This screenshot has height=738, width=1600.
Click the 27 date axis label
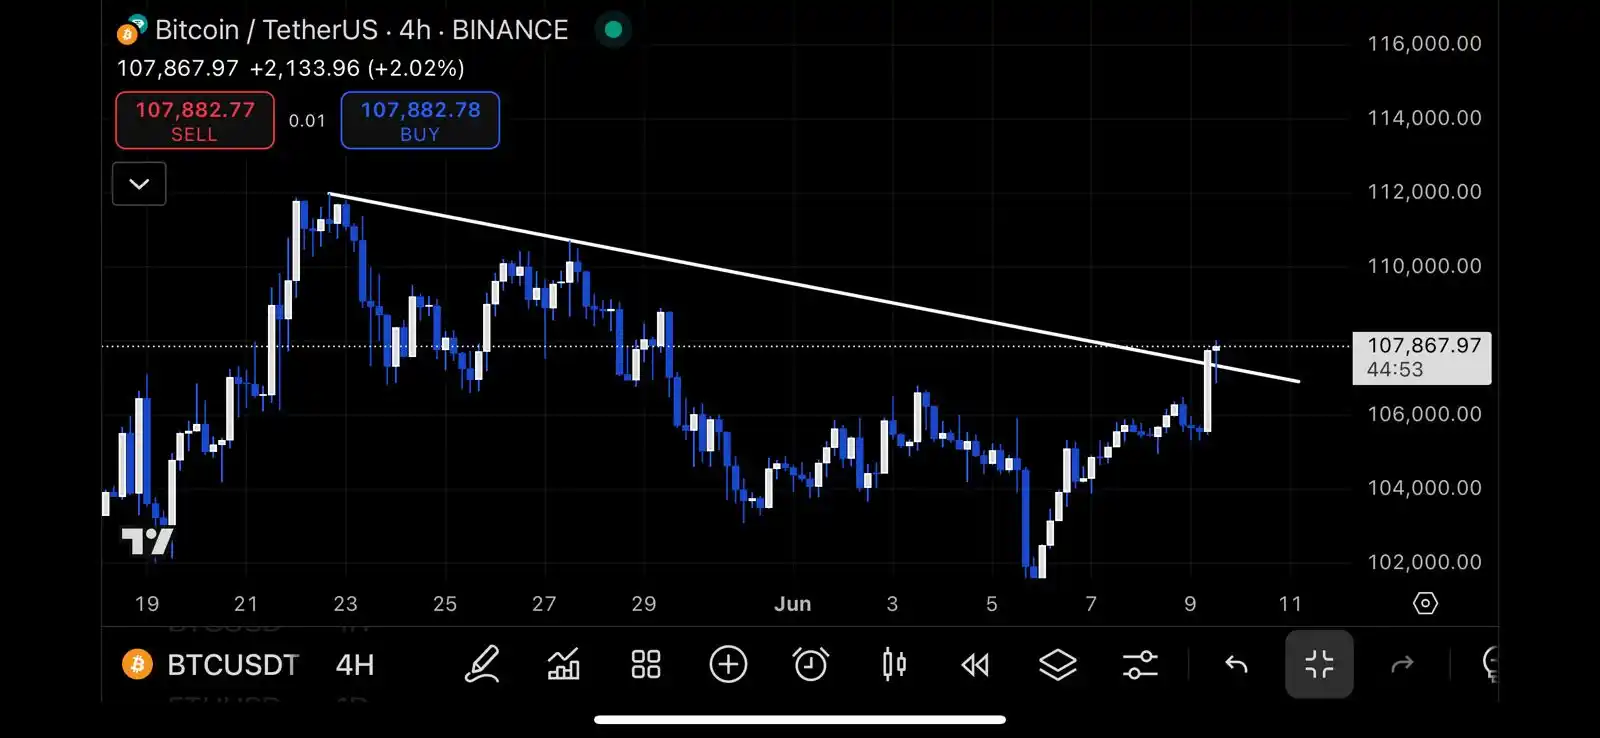544,604
